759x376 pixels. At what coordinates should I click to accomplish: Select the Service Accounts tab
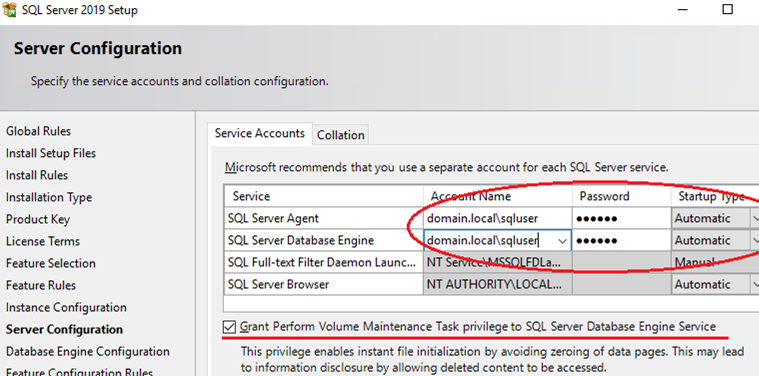point(260,134)
